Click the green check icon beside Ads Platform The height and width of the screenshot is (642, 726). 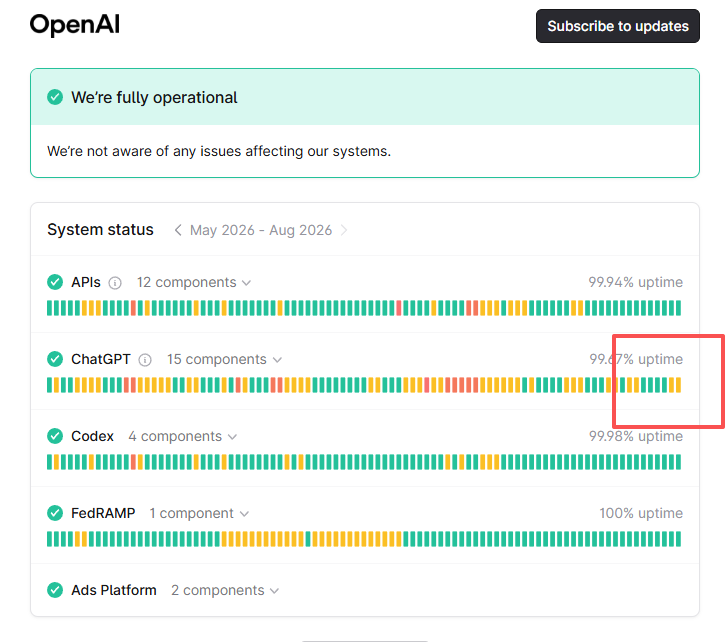click(55, 590)
